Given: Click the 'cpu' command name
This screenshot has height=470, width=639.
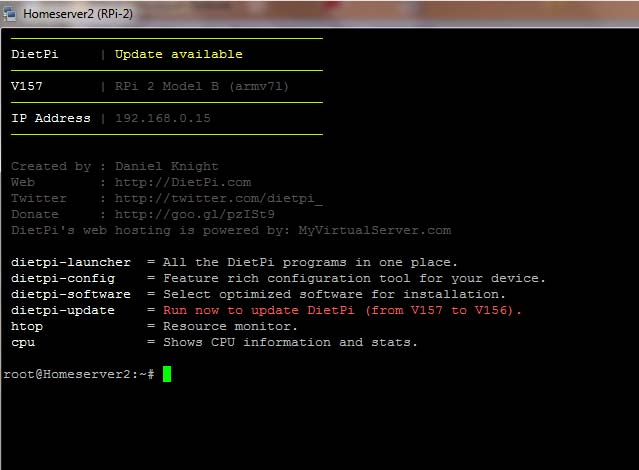Looking at the screenshot, I should [23, 342].
